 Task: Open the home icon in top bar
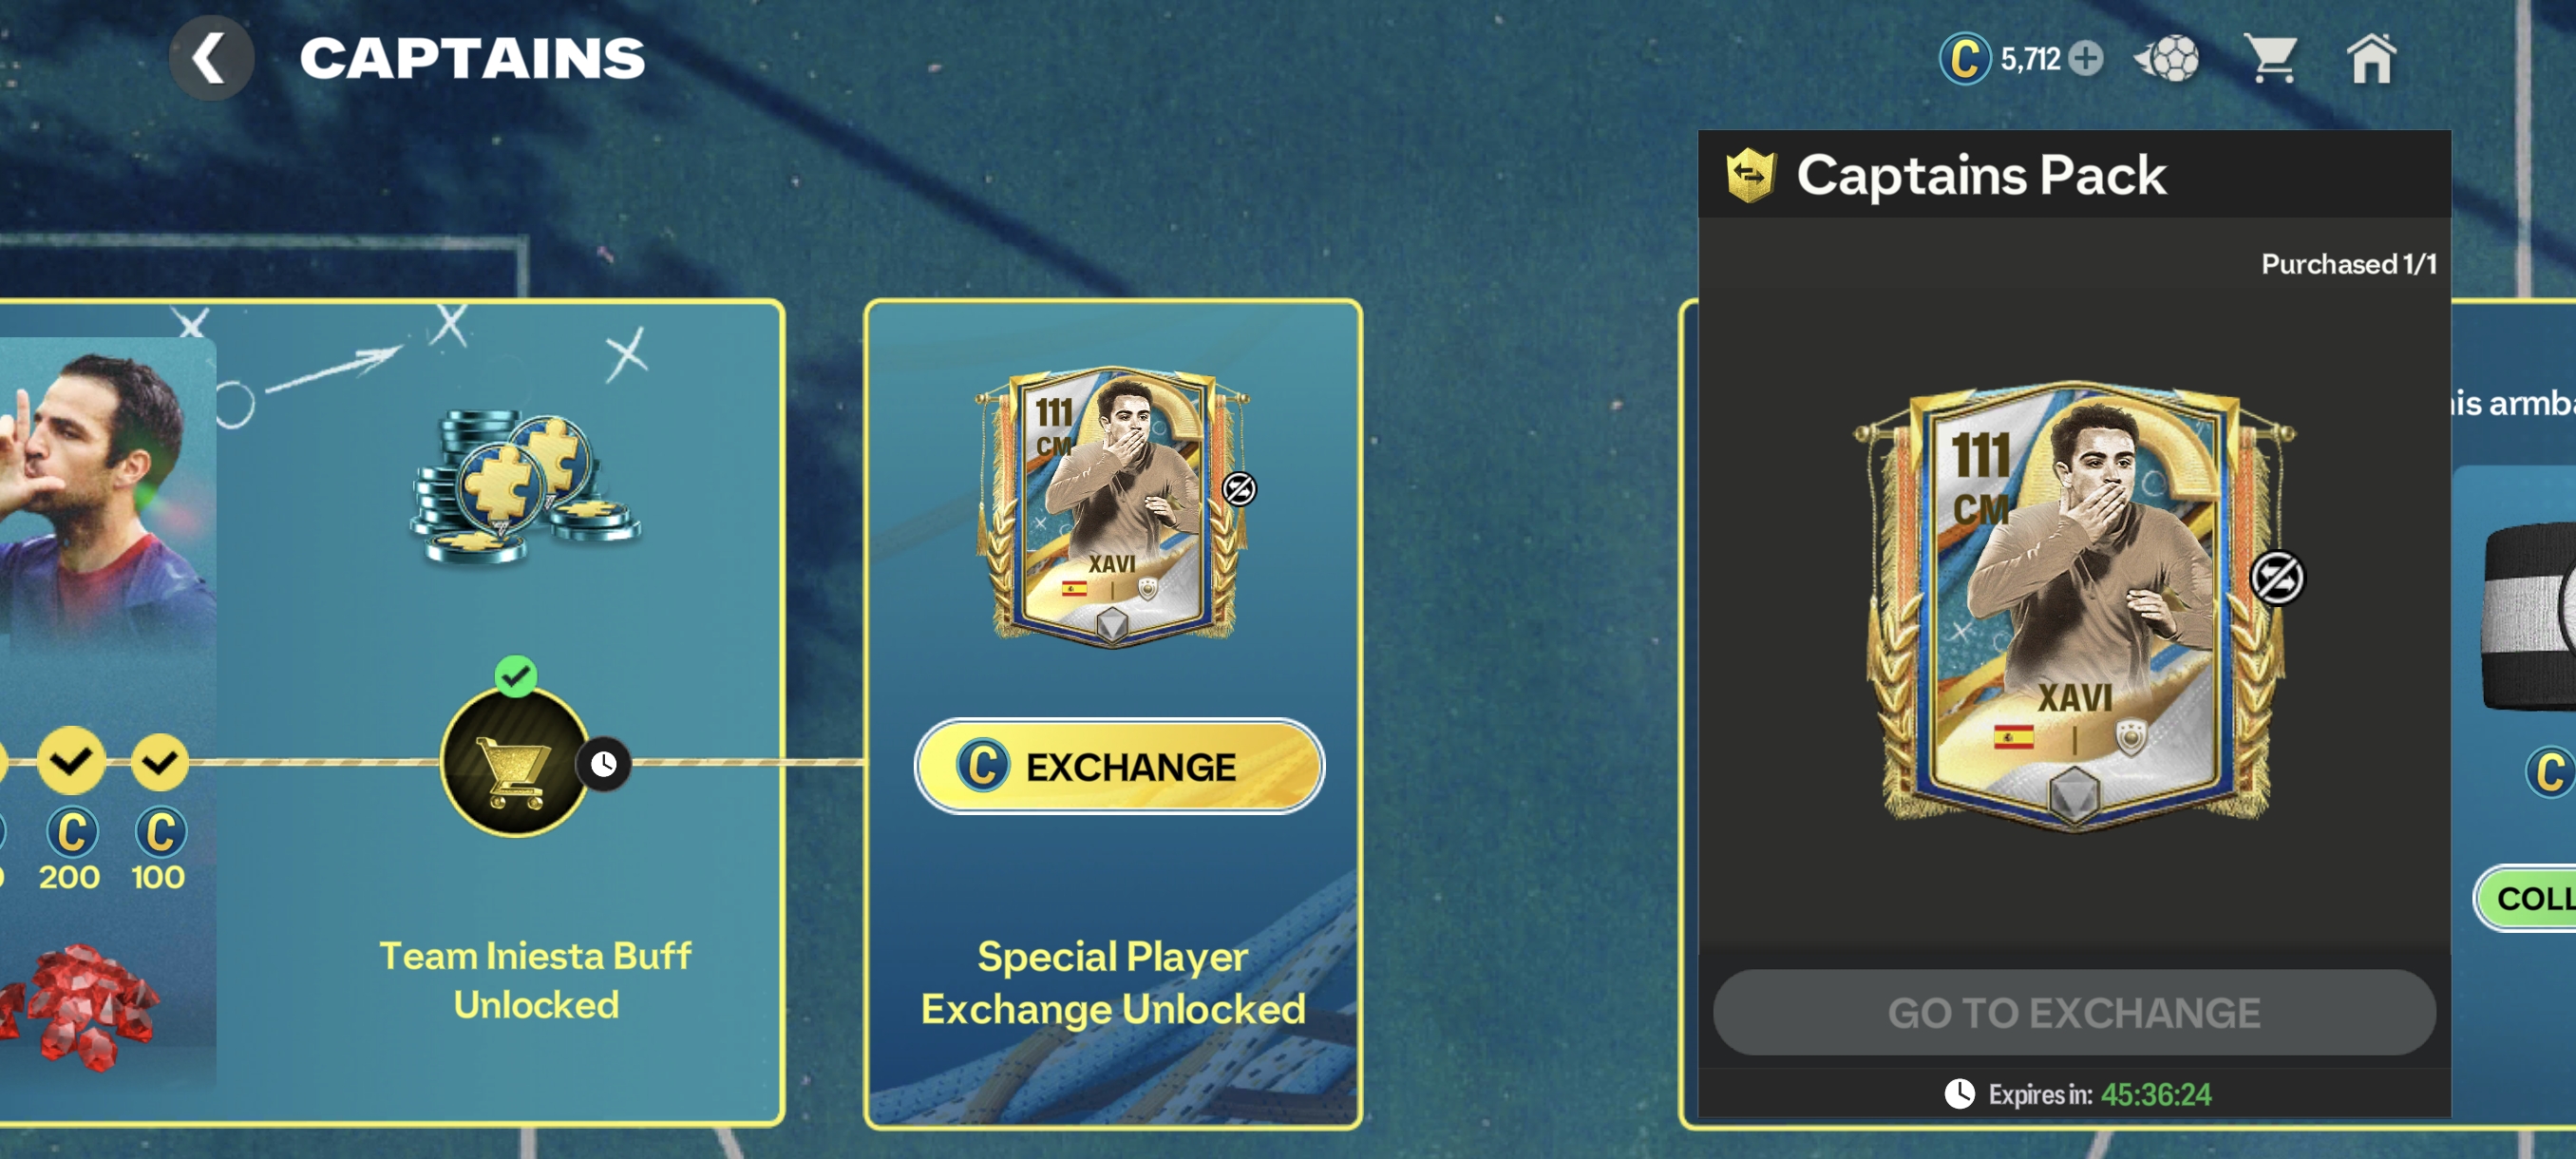[2371, 58]
